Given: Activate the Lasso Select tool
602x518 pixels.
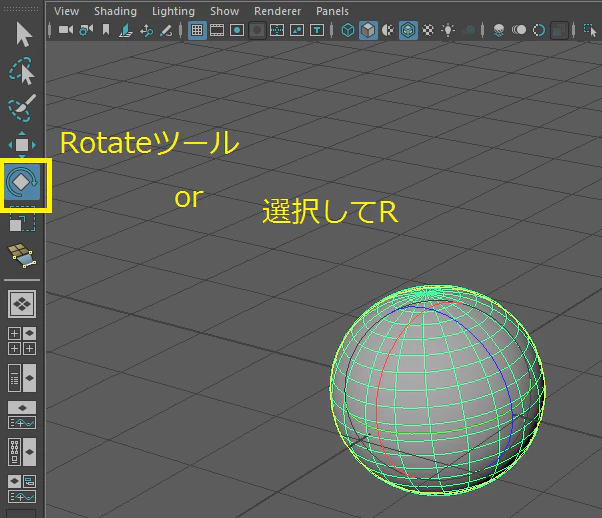Looking at the screenshot, I should [22, 71].
